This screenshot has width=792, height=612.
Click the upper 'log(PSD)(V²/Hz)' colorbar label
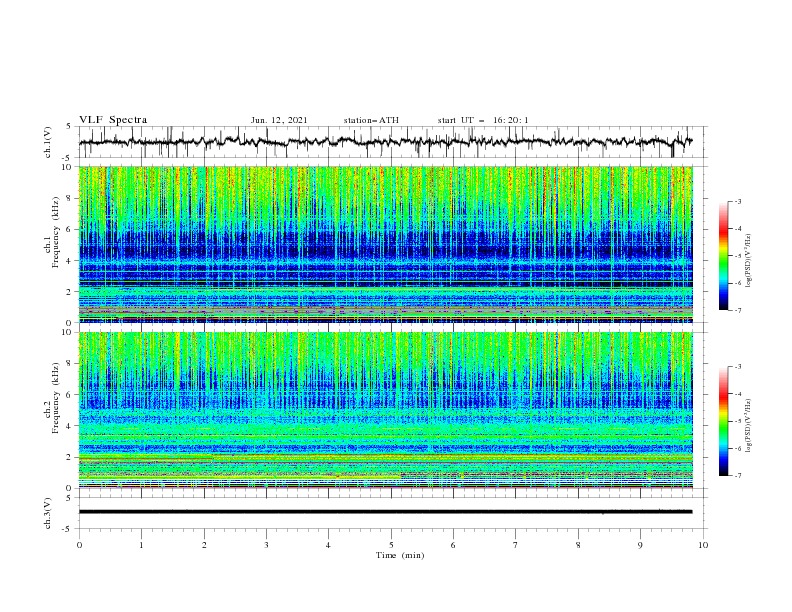coord(748,260)
